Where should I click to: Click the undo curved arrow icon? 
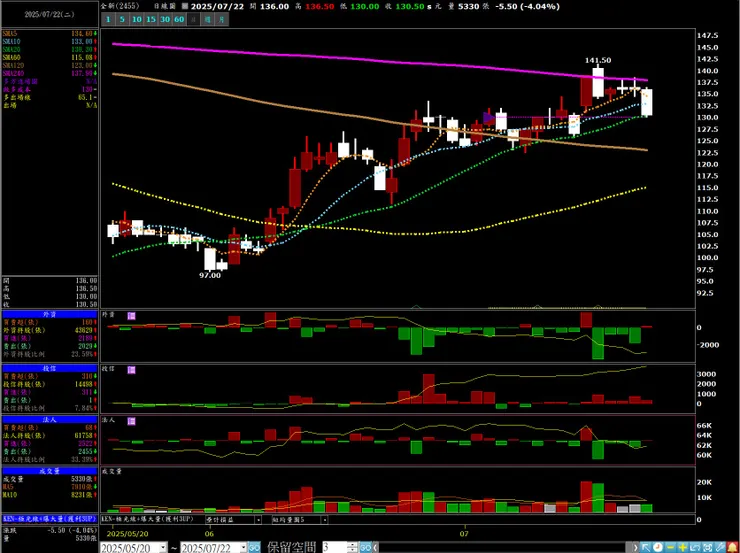tap(695, 547)
